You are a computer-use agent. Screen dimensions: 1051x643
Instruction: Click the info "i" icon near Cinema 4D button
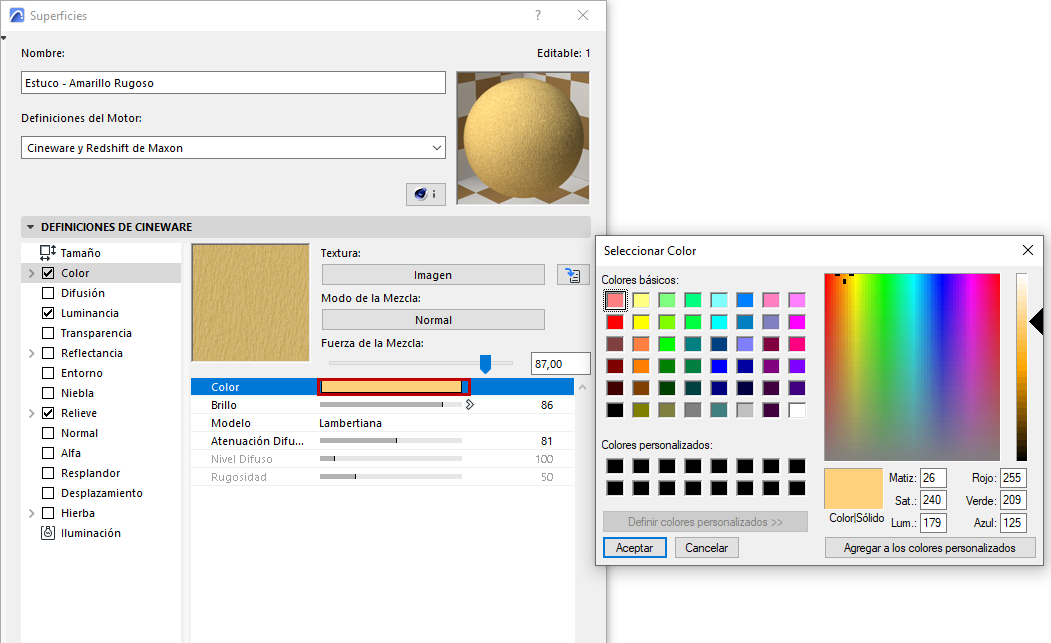[x=435, y=194]
